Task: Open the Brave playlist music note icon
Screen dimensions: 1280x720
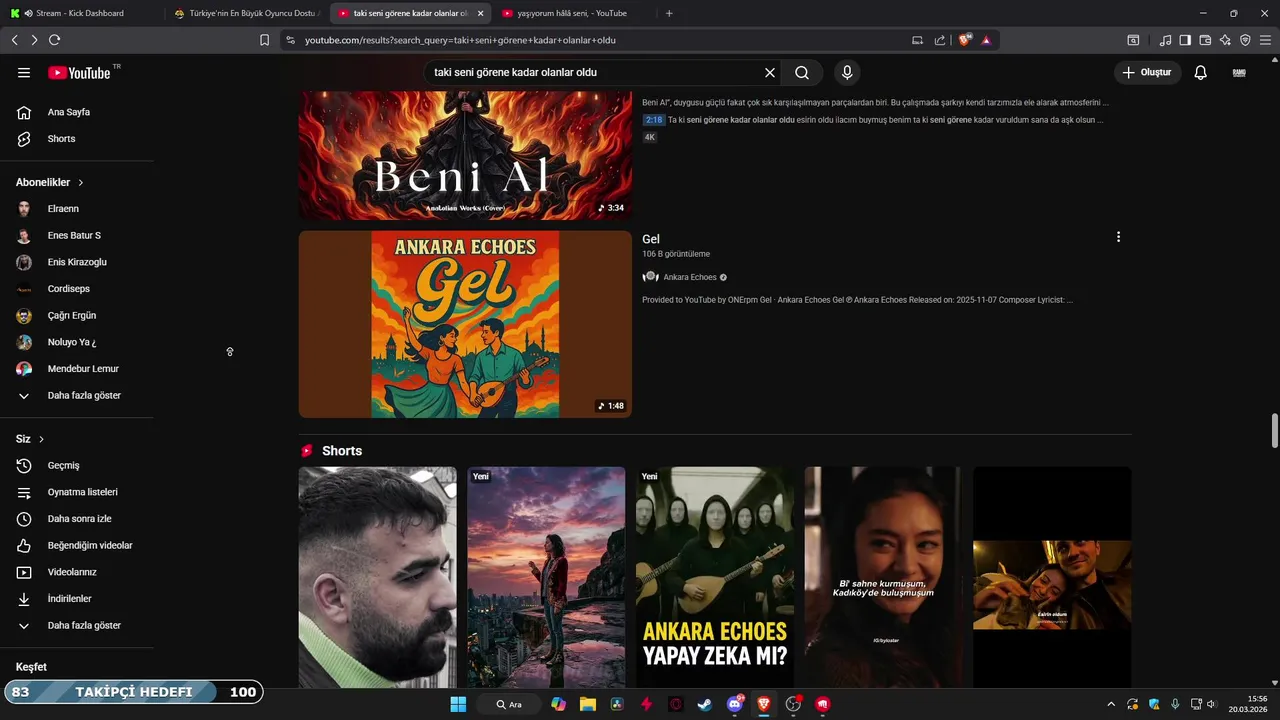Action: click(x=1165, y=40)
